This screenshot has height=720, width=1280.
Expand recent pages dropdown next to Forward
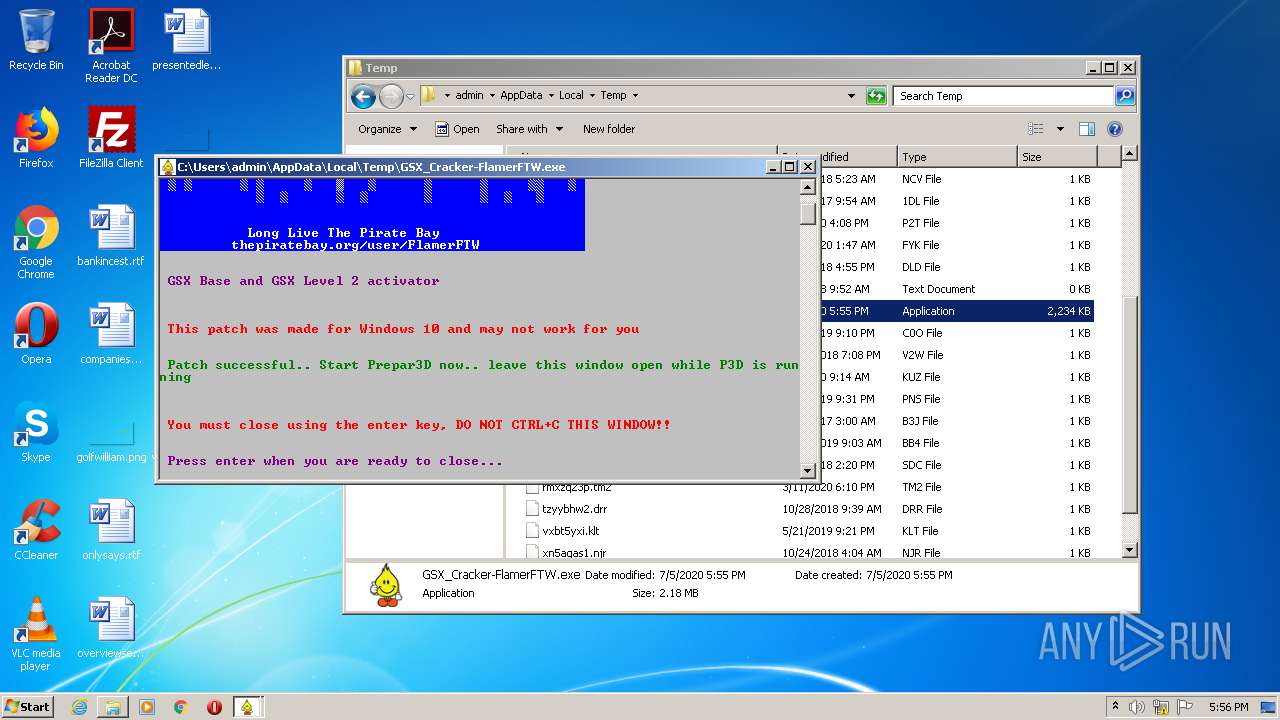(x=410, y=97)
